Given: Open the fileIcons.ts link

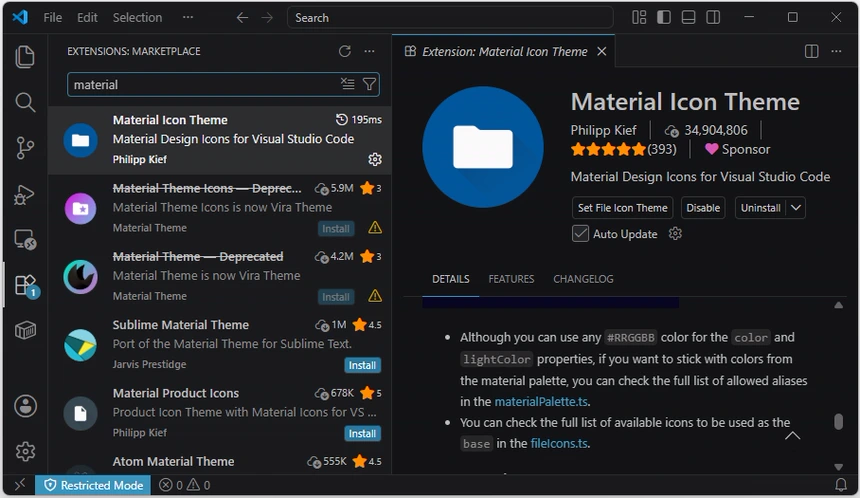Looking at the screenshot, I should (559, 443).
